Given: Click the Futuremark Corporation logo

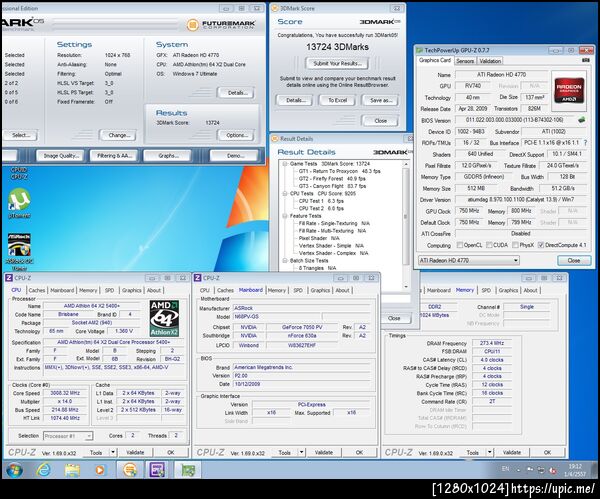Looking at the screenshot, I should pos(221,25).
